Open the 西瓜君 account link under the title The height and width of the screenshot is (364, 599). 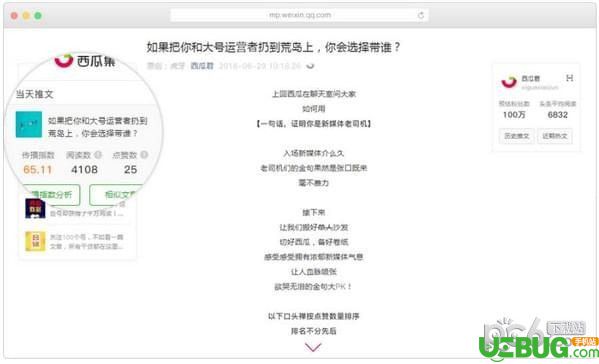[x=202, y=66]
